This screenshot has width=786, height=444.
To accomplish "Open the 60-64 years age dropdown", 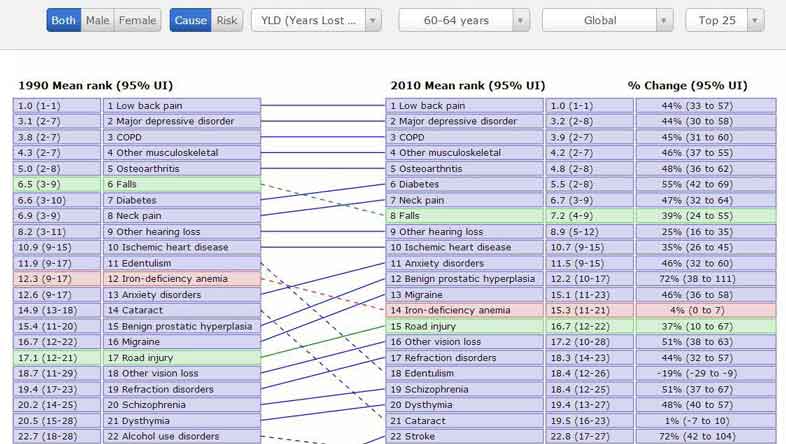I will tap(464, 20).
